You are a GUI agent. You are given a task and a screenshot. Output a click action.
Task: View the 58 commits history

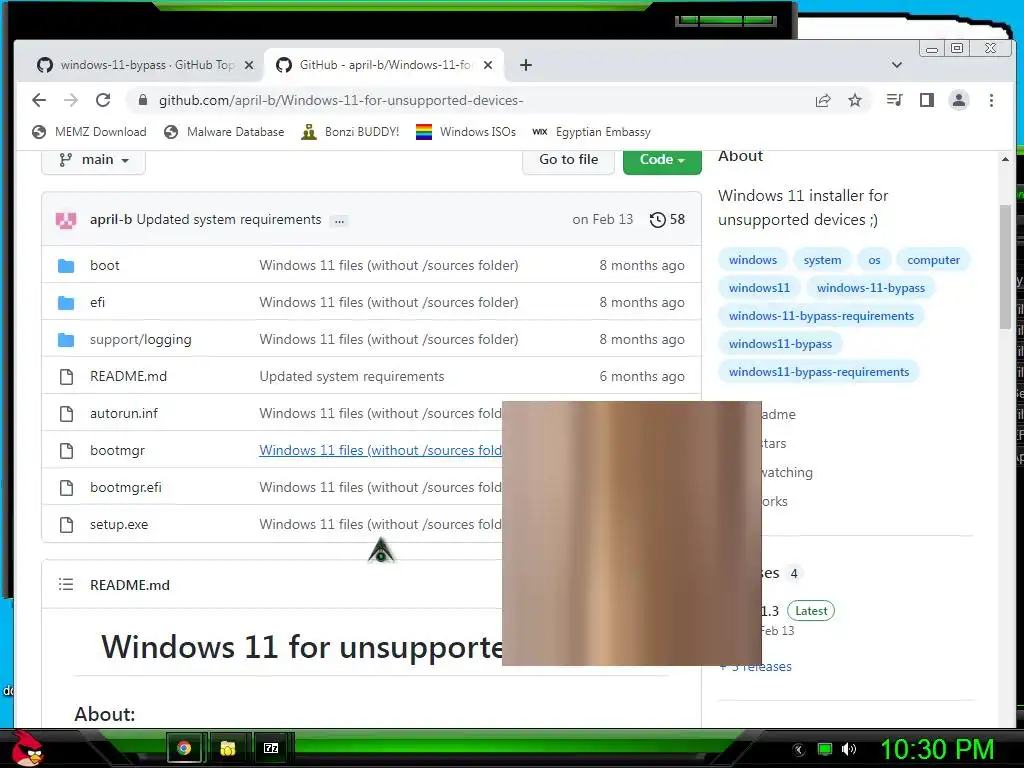click(x=667, y=219)
